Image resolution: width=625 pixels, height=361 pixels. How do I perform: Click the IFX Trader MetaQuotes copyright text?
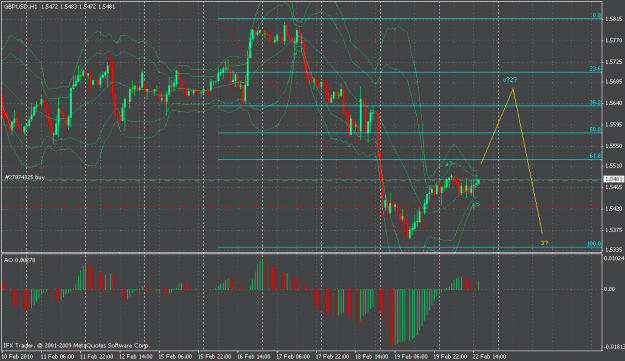[x=77, y=346]
